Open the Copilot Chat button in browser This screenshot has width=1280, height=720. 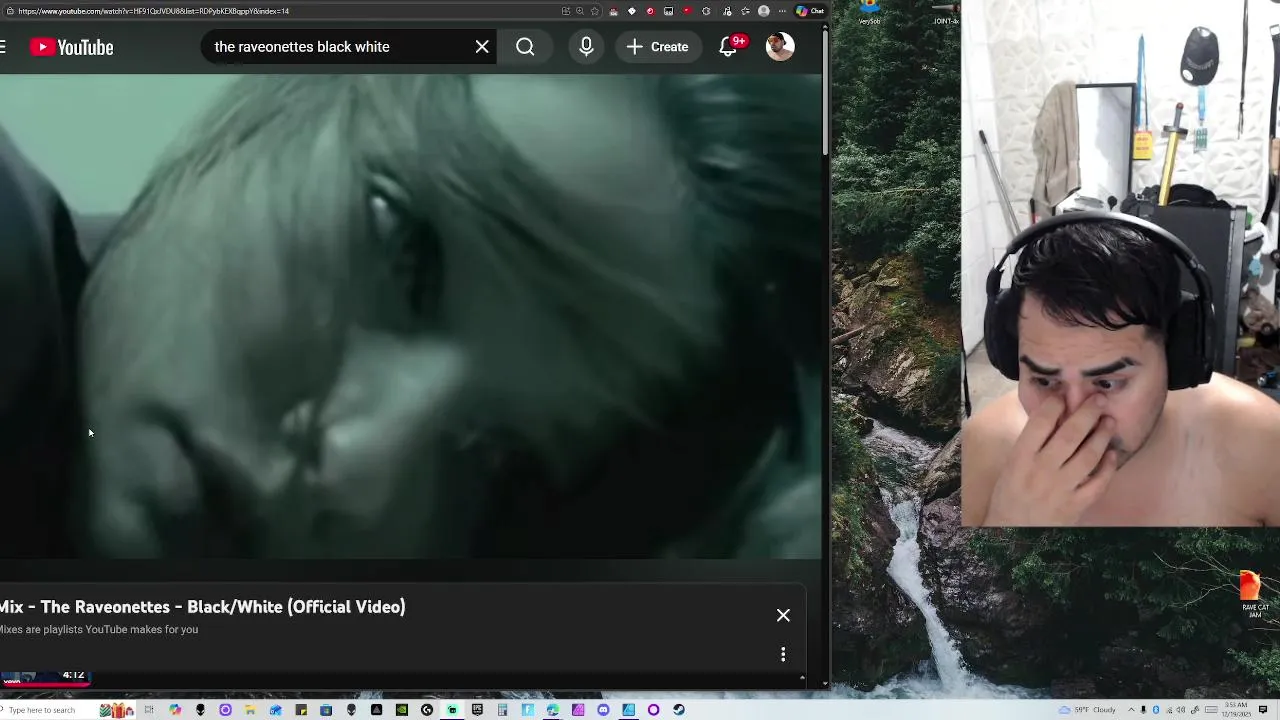tap(809, 11)
